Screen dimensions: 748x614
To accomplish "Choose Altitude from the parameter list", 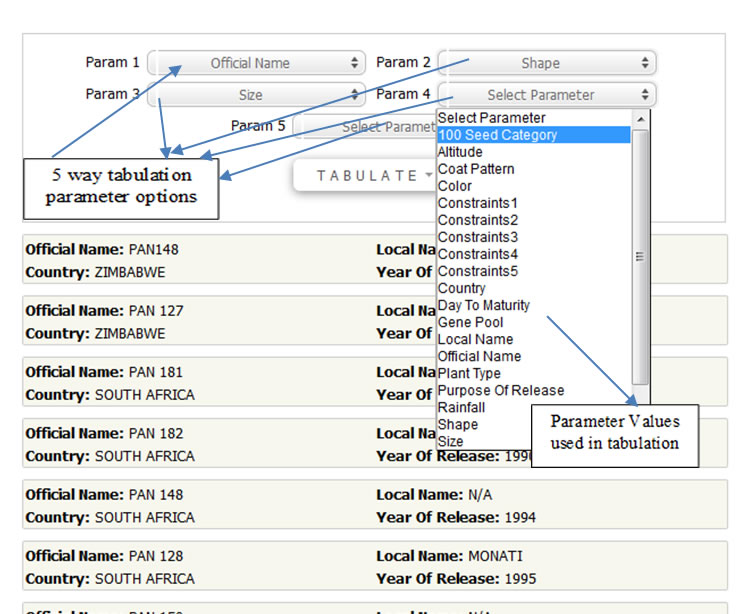I will 460,152.
